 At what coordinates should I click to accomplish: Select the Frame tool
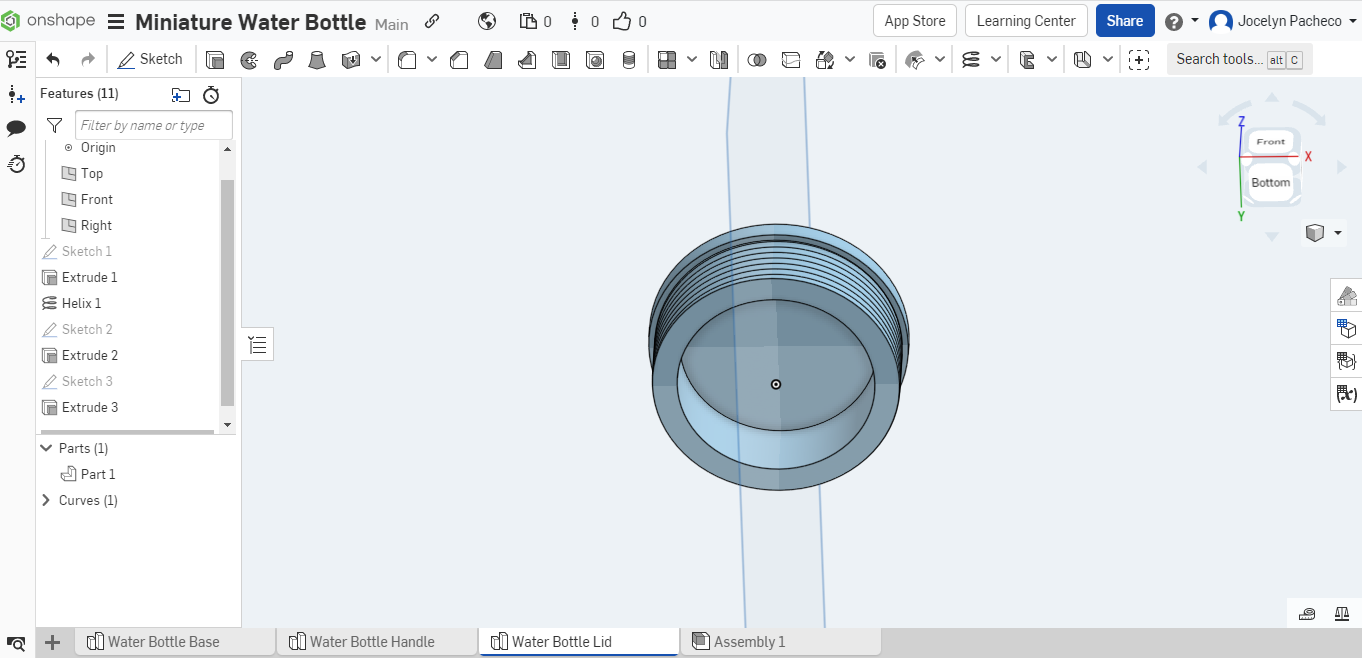(x=1082, y=60)
